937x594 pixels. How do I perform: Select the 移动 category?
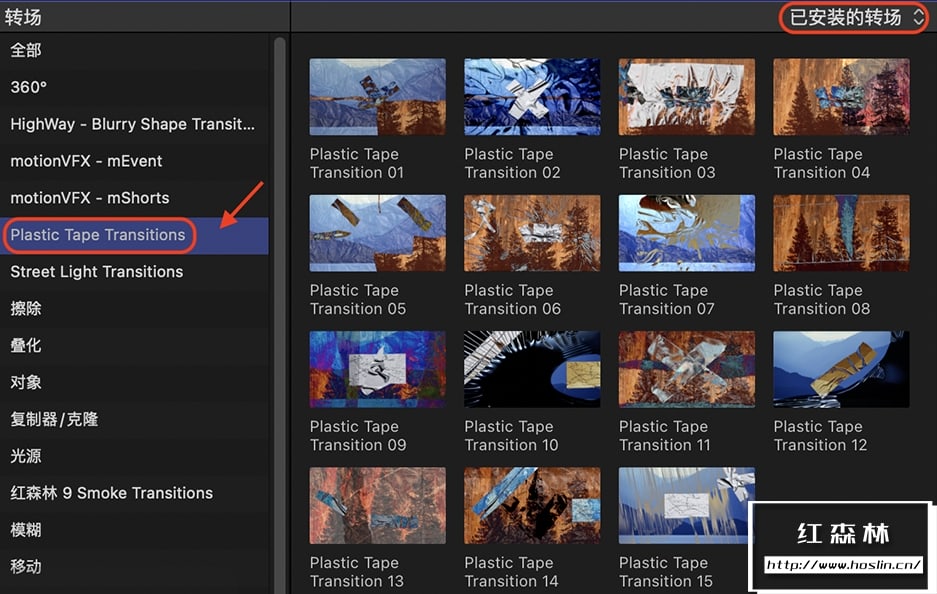point(134,567)
